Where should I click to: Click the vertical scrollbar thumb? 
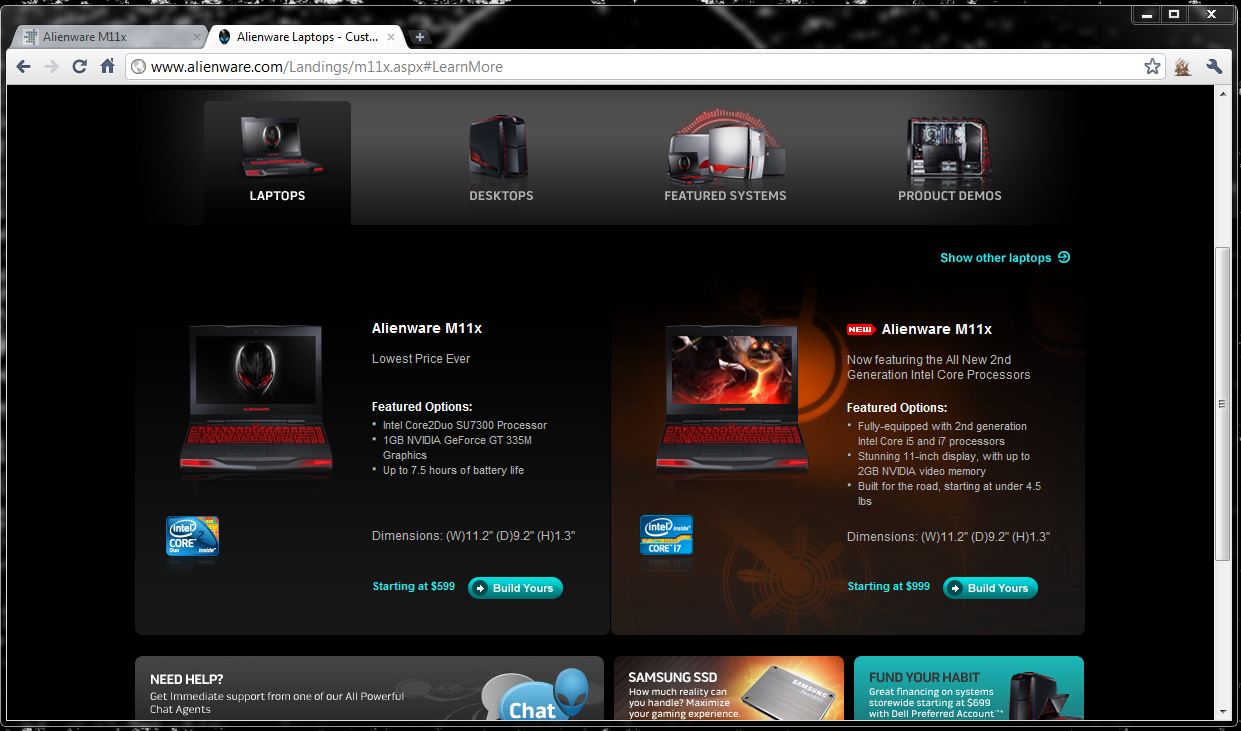point(1223,404)
